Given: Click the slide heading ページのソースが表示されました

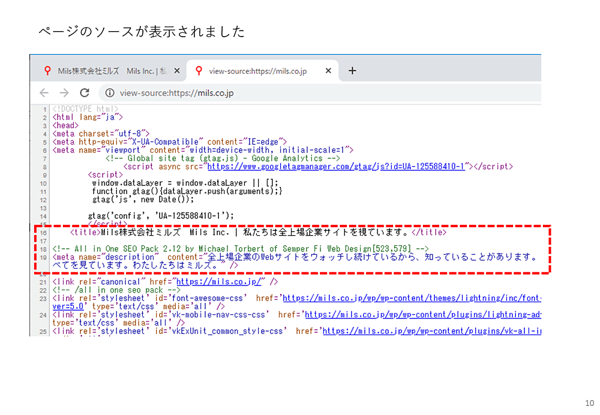Looking at the screenshot, I should click(141, 31).
